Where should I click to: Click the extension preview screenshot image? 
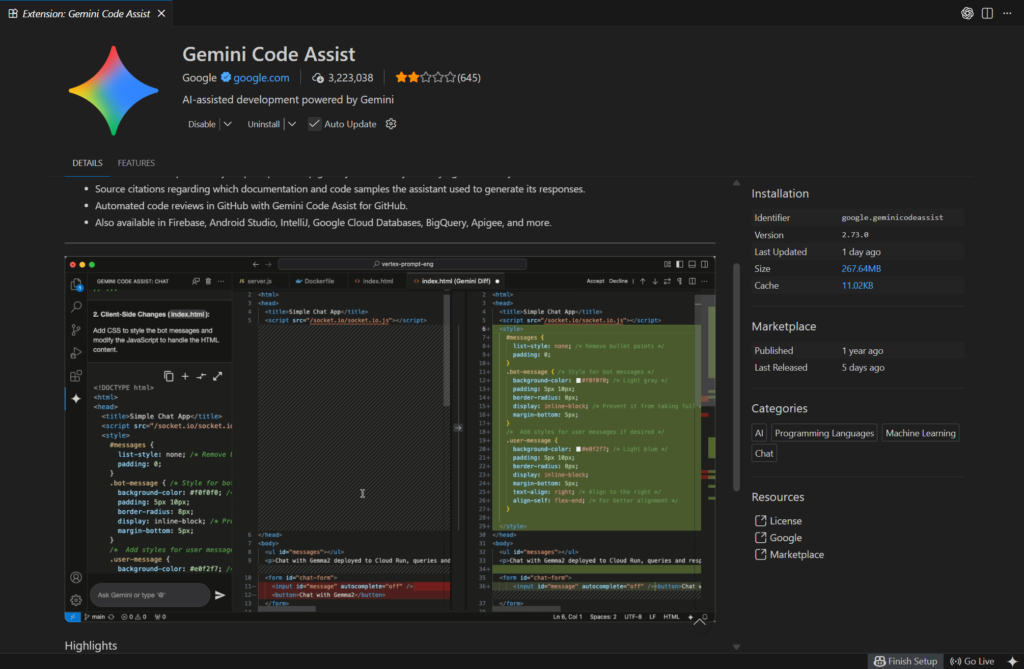pos(390,440)
